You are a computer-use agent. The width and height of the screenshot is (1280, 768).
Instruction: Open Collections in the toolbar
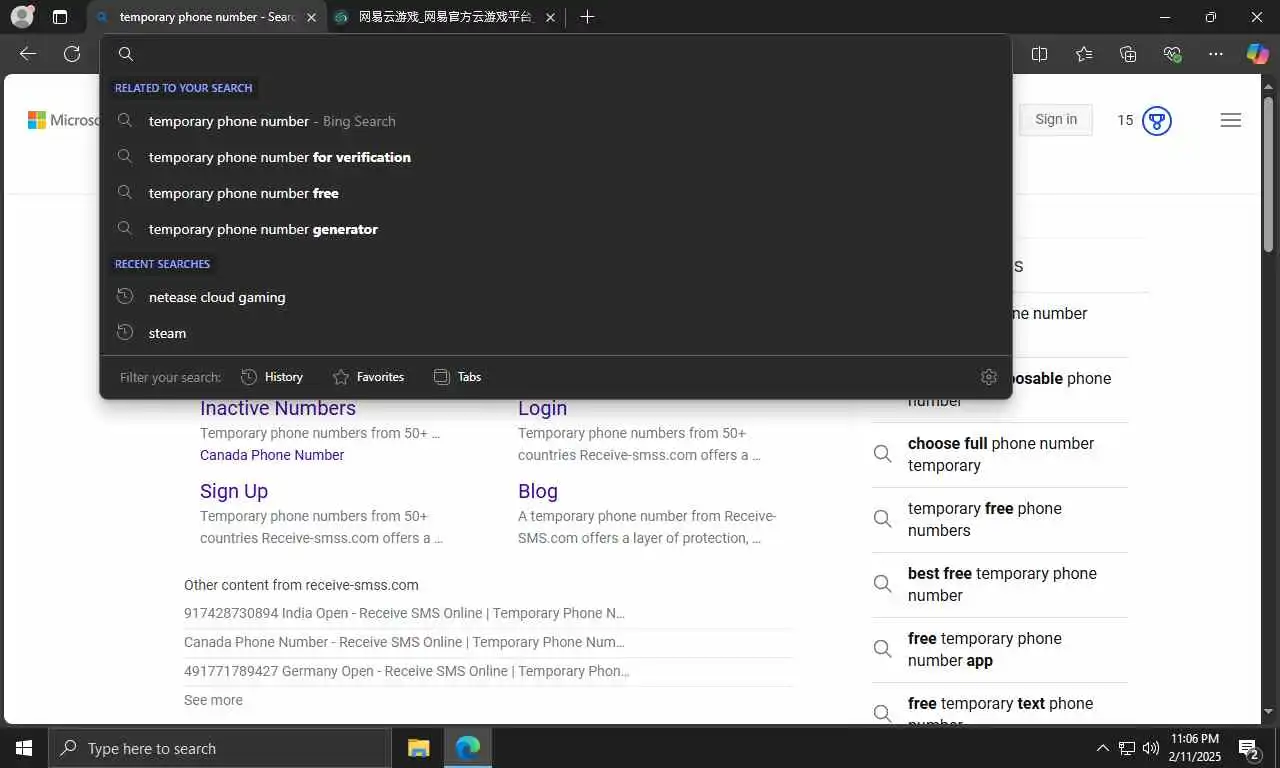[1128, 54]
